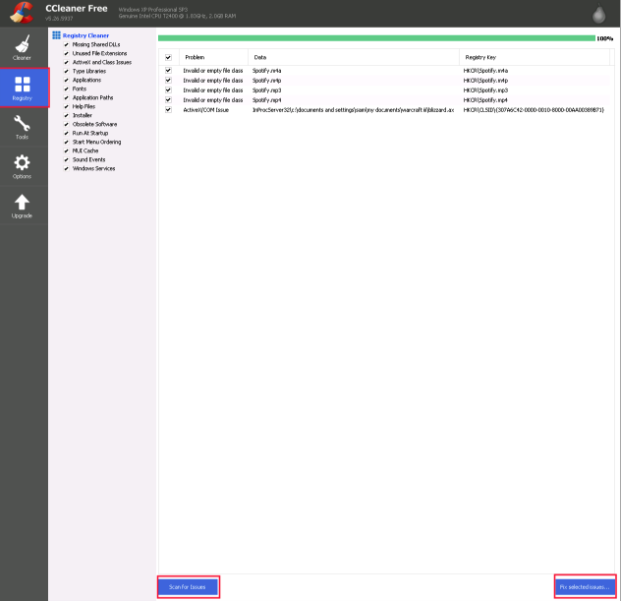This screenshot has height=601, width=622.
Task: Click the CCleaner logo icon
Action: (x=21, y=12)
